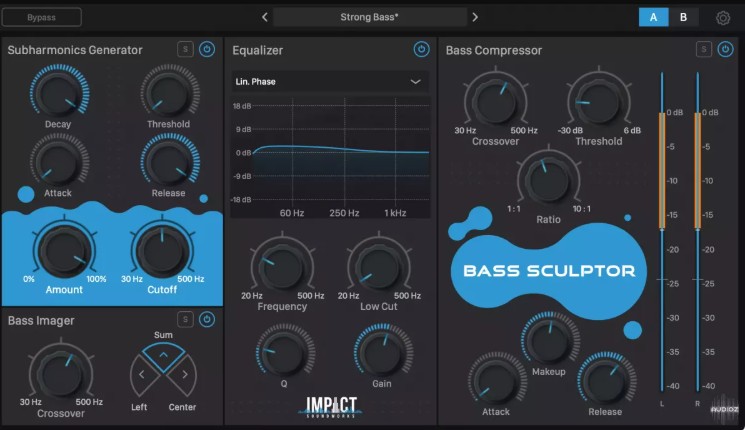Toggle Subharmonics Generator power button
Screen dimensions: 745x430
point(207,49)
